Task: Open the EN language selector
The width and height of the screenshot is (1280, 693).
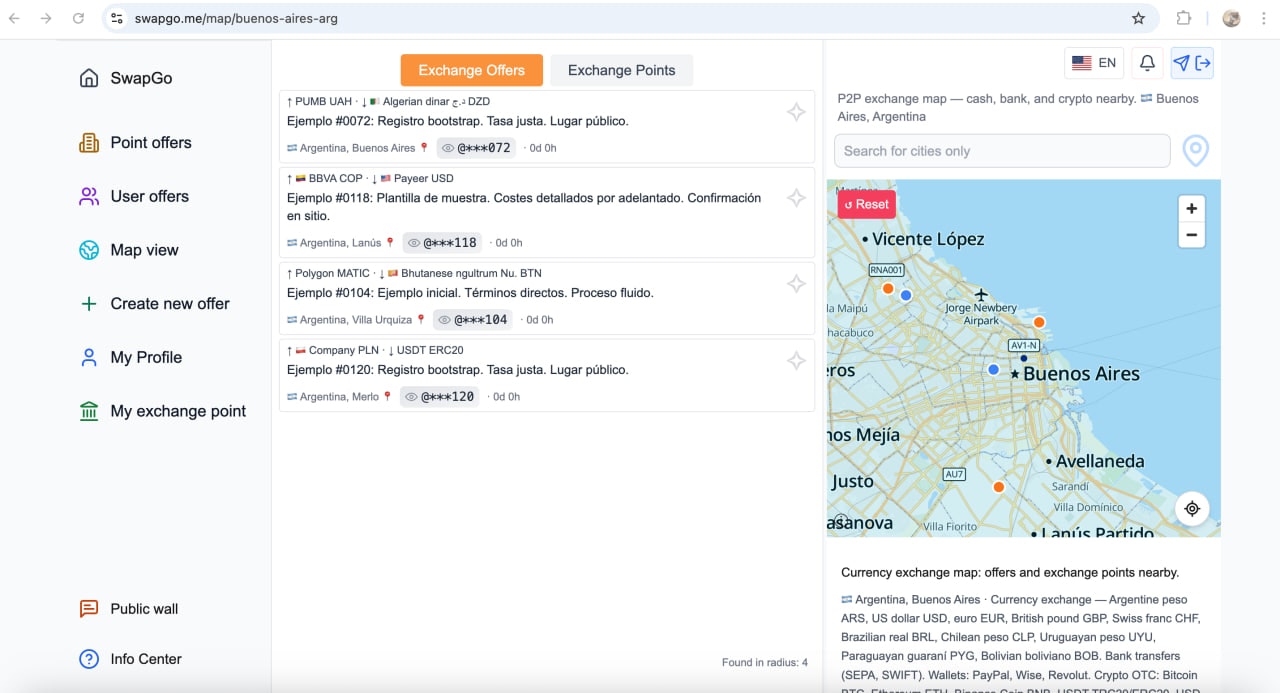Action: pos(1093,62)
